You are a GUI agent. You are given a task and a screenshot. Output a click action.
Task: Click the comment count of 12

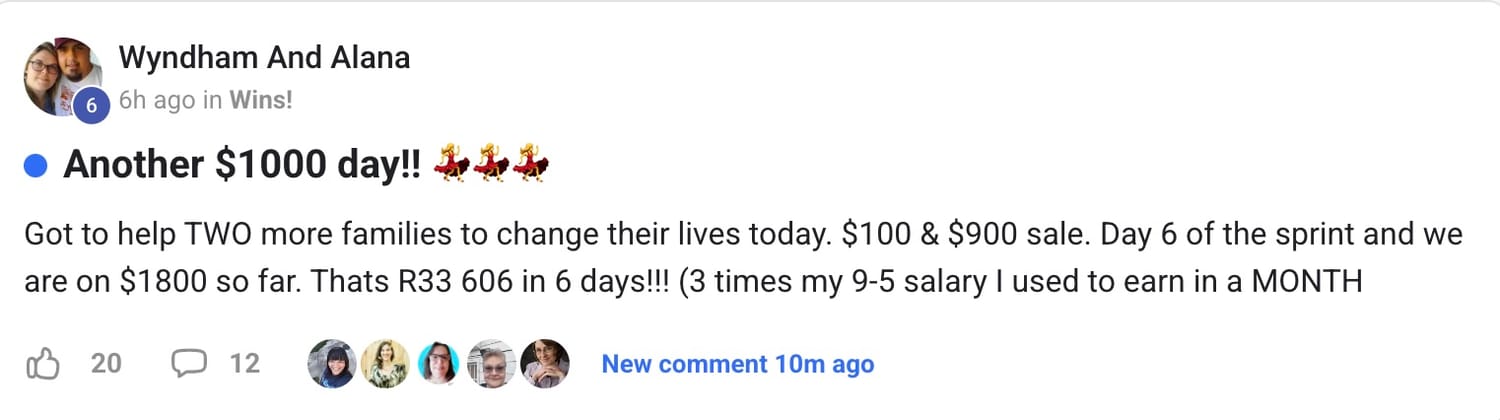245,365
